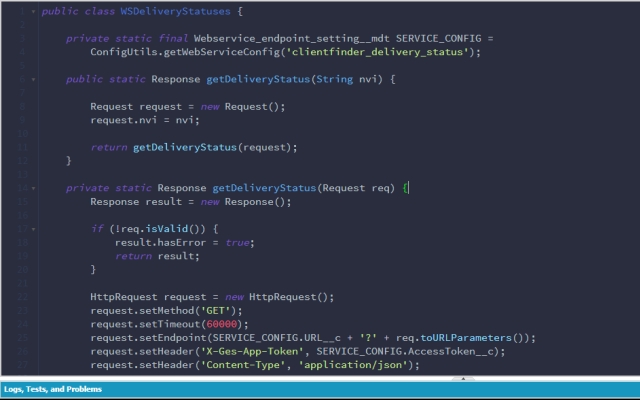Image resolution: width=640 pixels, height=400 pixels.
Task: Click the 'Content-Type' header string
Action: click(x=242, y=365)
